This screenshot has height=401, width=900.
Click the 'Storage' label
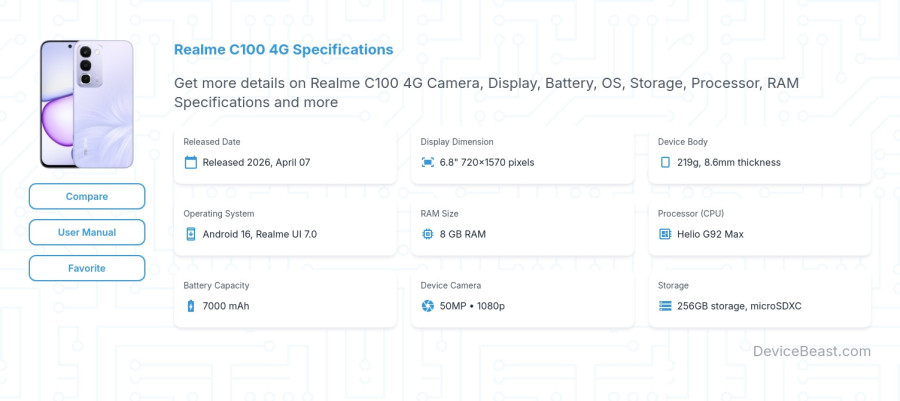pyautogui.click(x=673, y=285)
